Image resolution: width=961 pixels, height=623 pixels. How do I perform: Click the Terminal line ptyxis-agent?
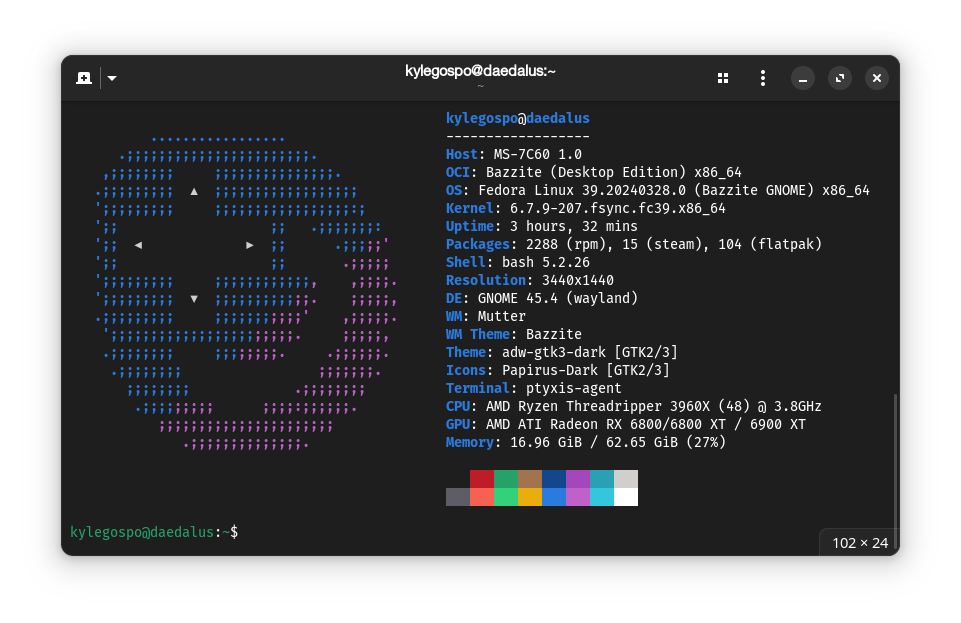(534, 388)
